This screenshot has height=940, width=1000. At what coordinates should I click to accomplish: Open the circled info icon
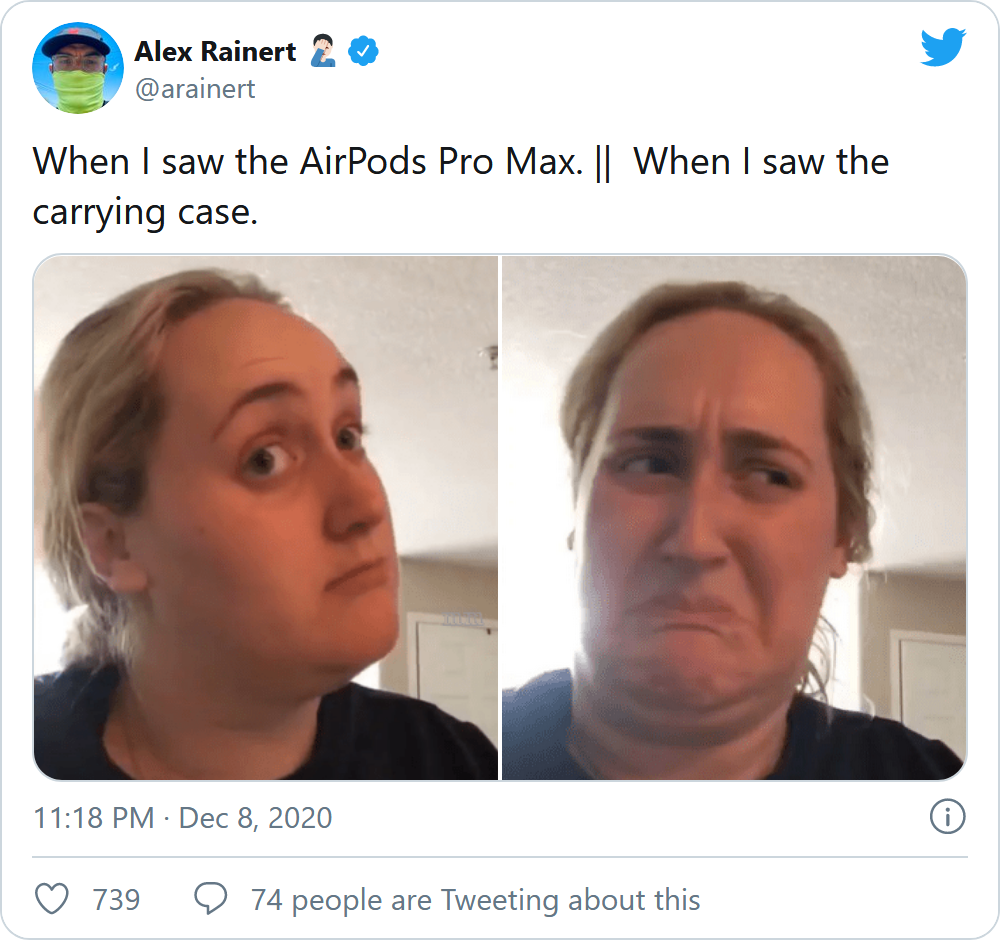[947, 817]
